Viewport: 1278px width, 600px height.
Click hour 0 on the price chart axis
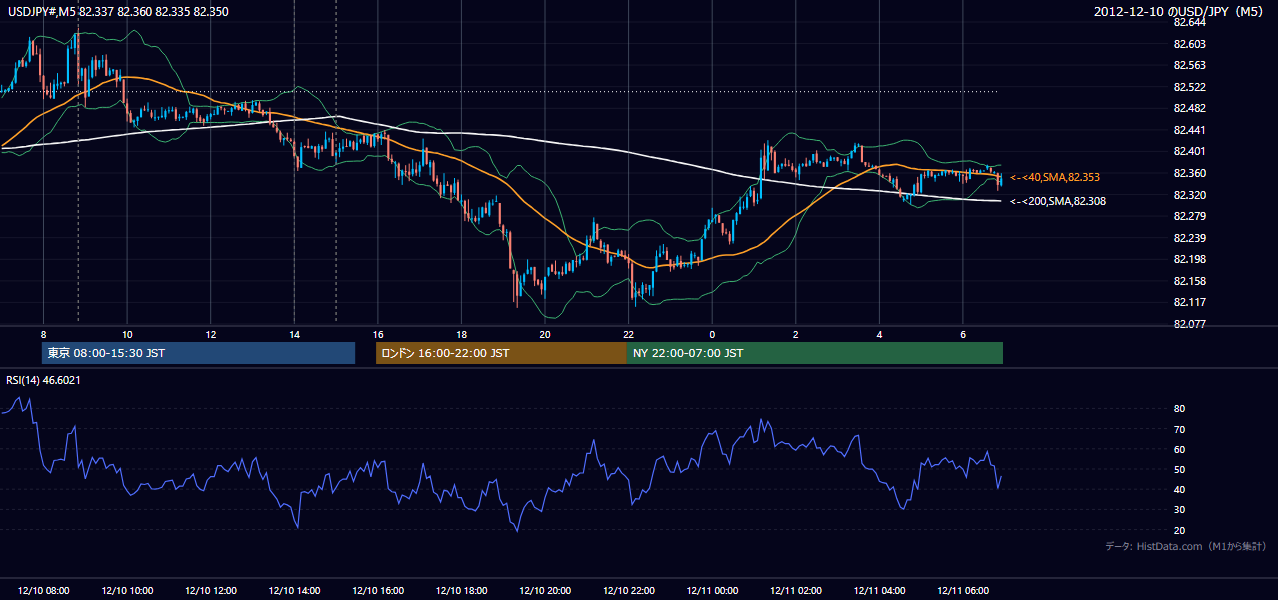pyautogui.click(x=712, y=334)
